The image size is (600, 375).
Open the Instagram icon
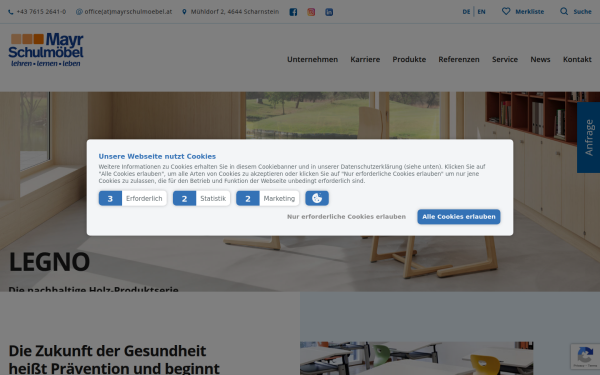[x=311, y=12]
